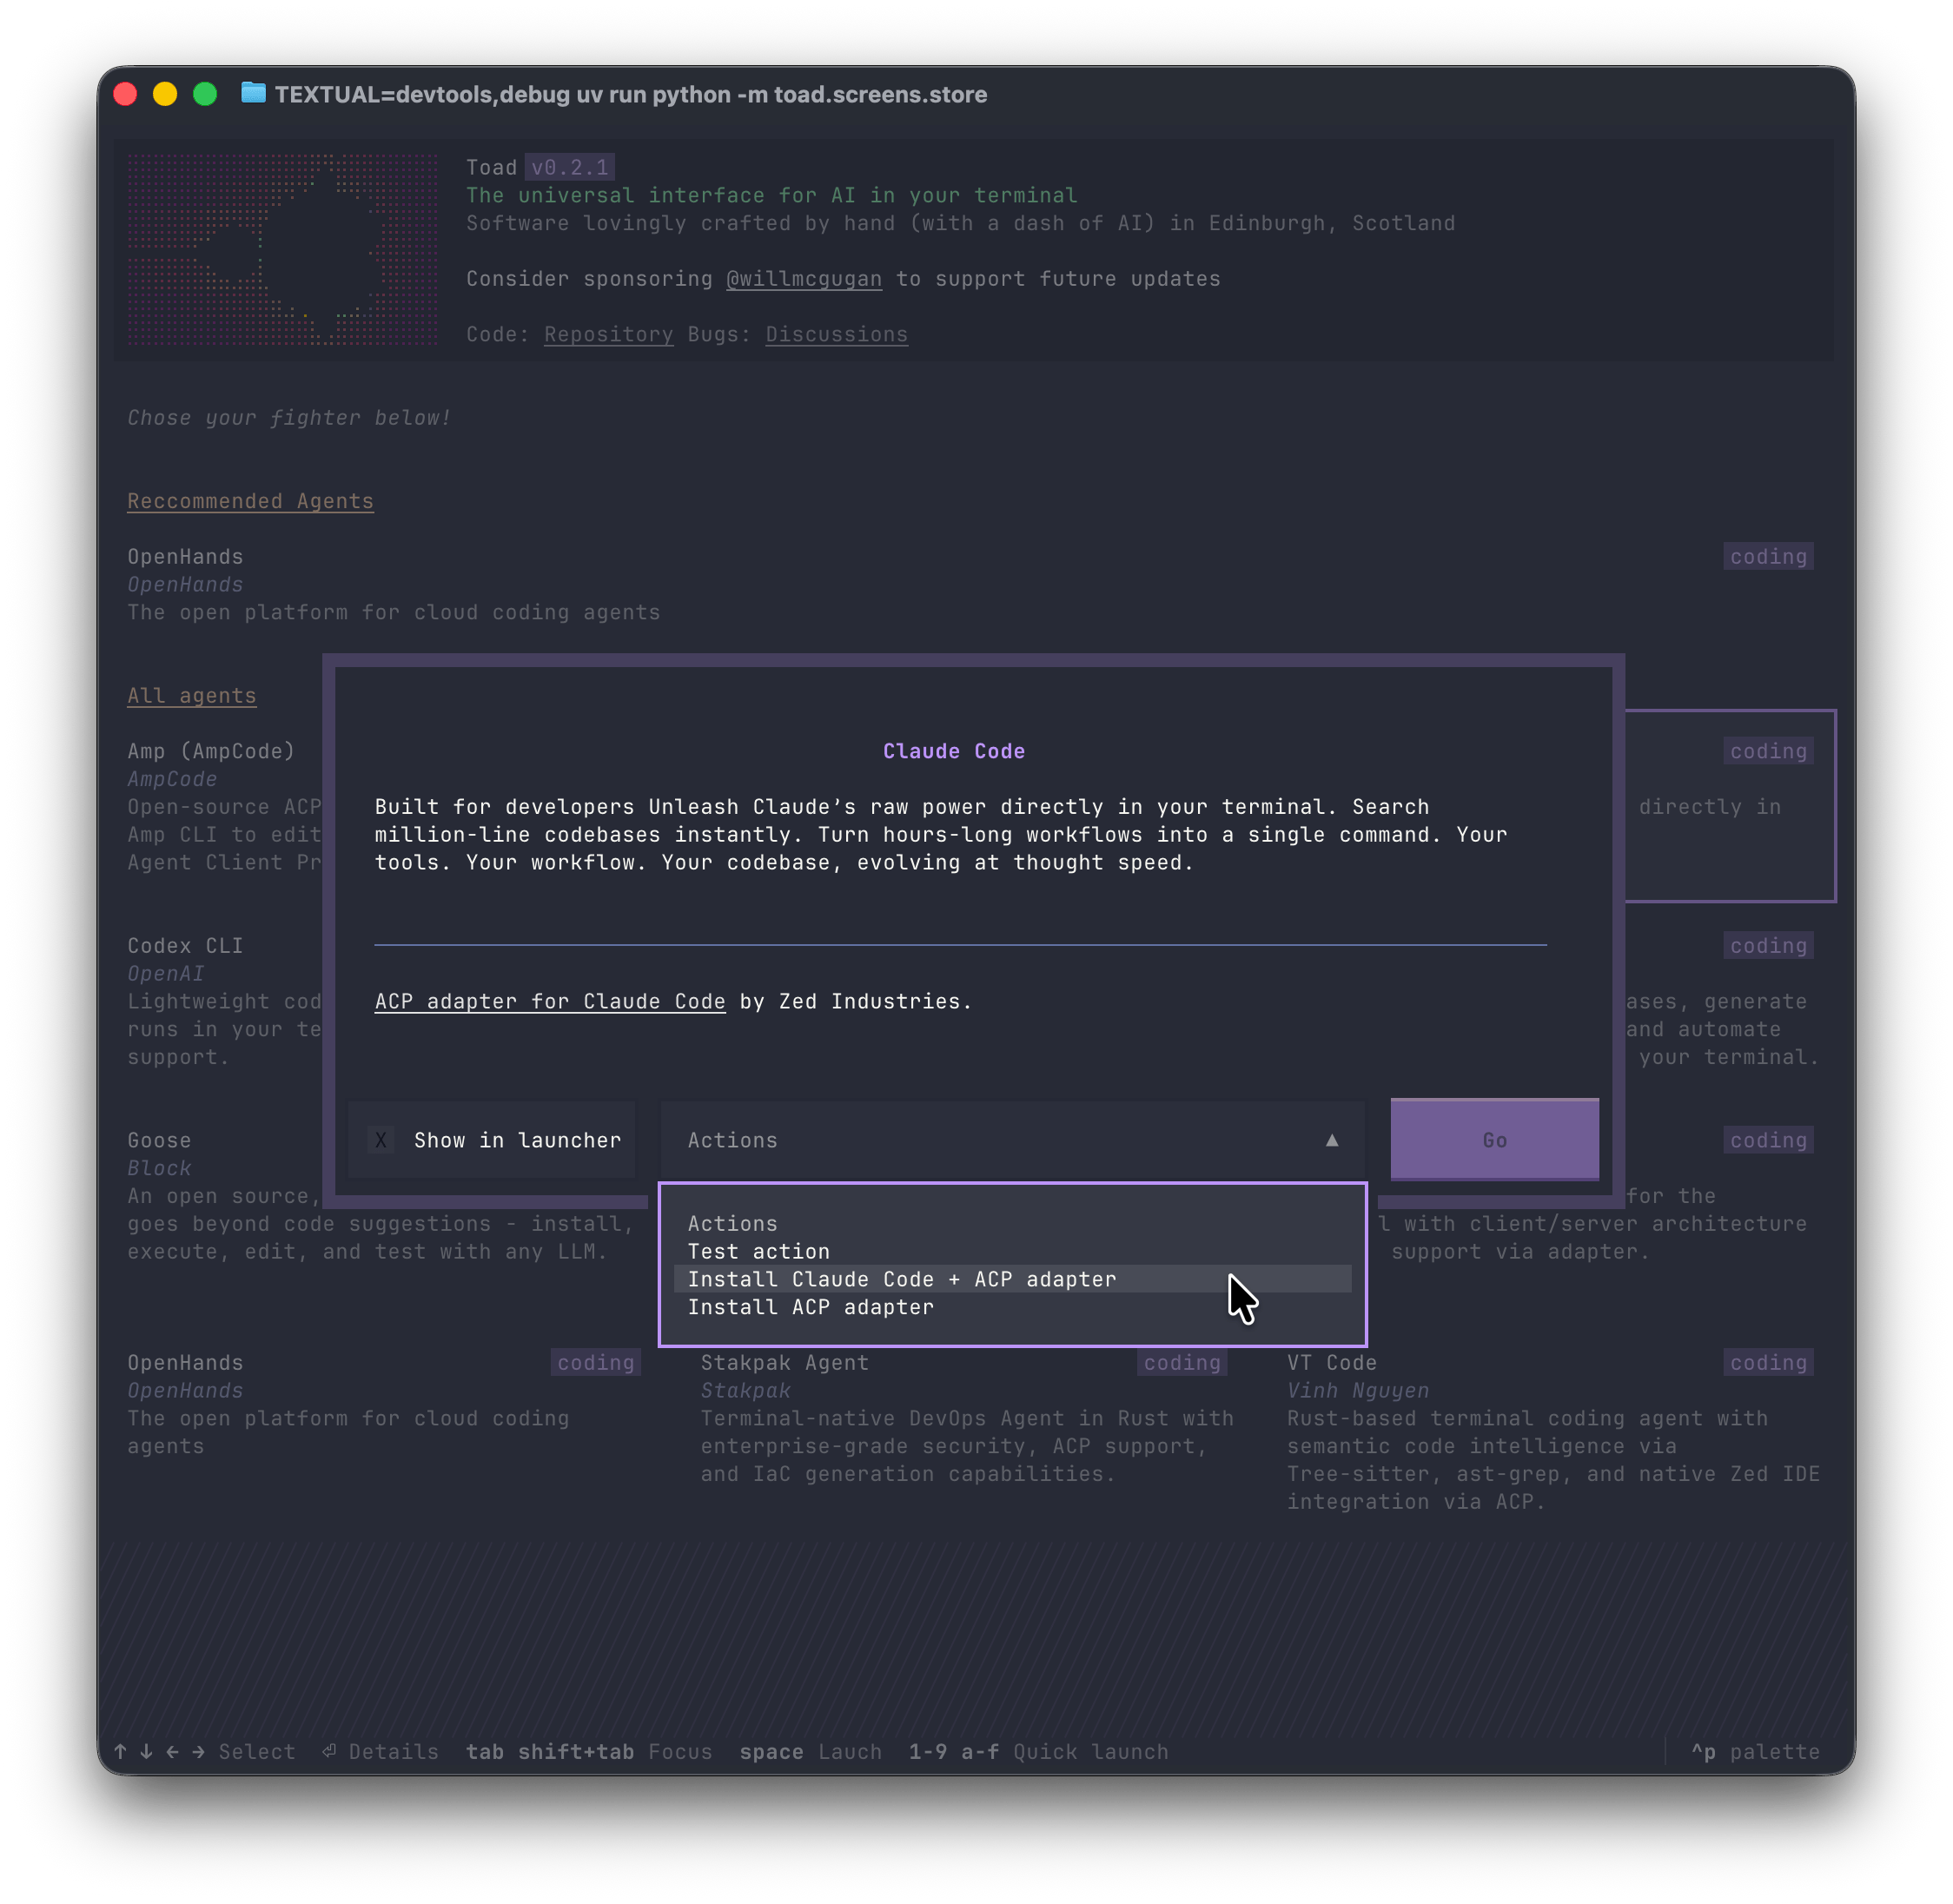1953x1904 pixels.
Task: Toggle the Show in launcher checkbox
Action: (381, 1140)
